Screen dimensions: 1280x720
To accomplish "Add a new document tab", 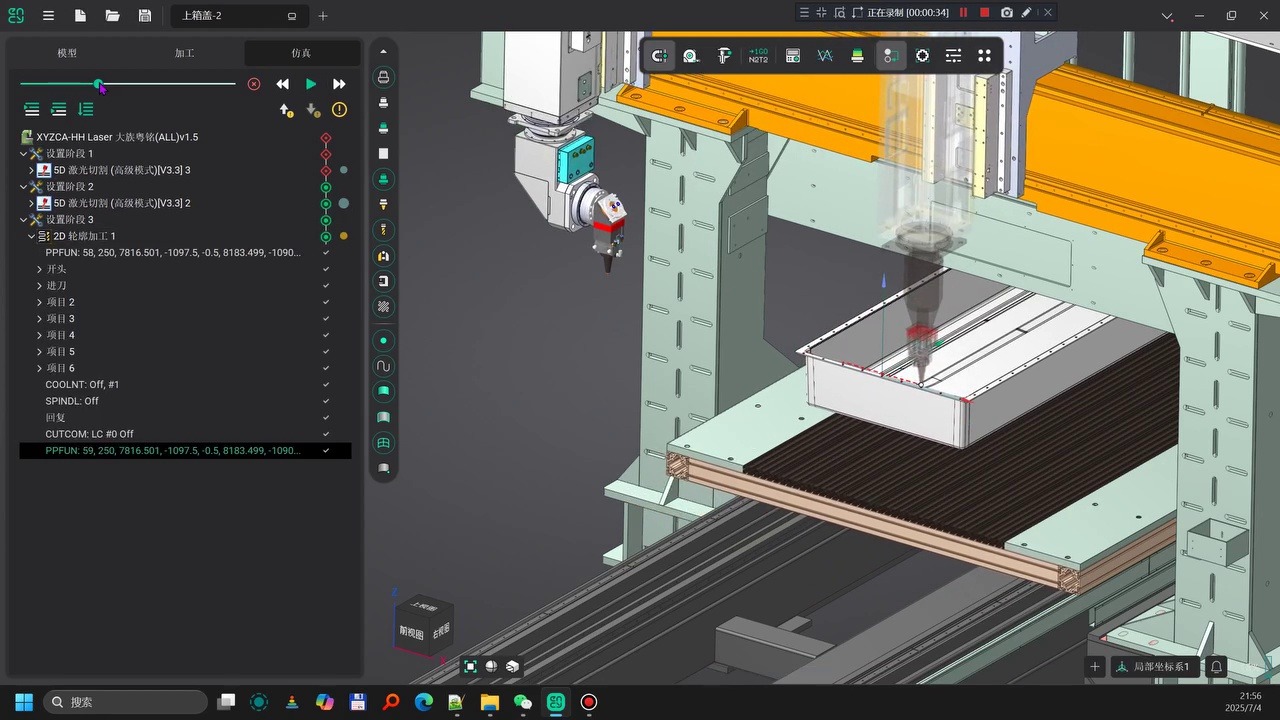I will (x=322, y=16).
